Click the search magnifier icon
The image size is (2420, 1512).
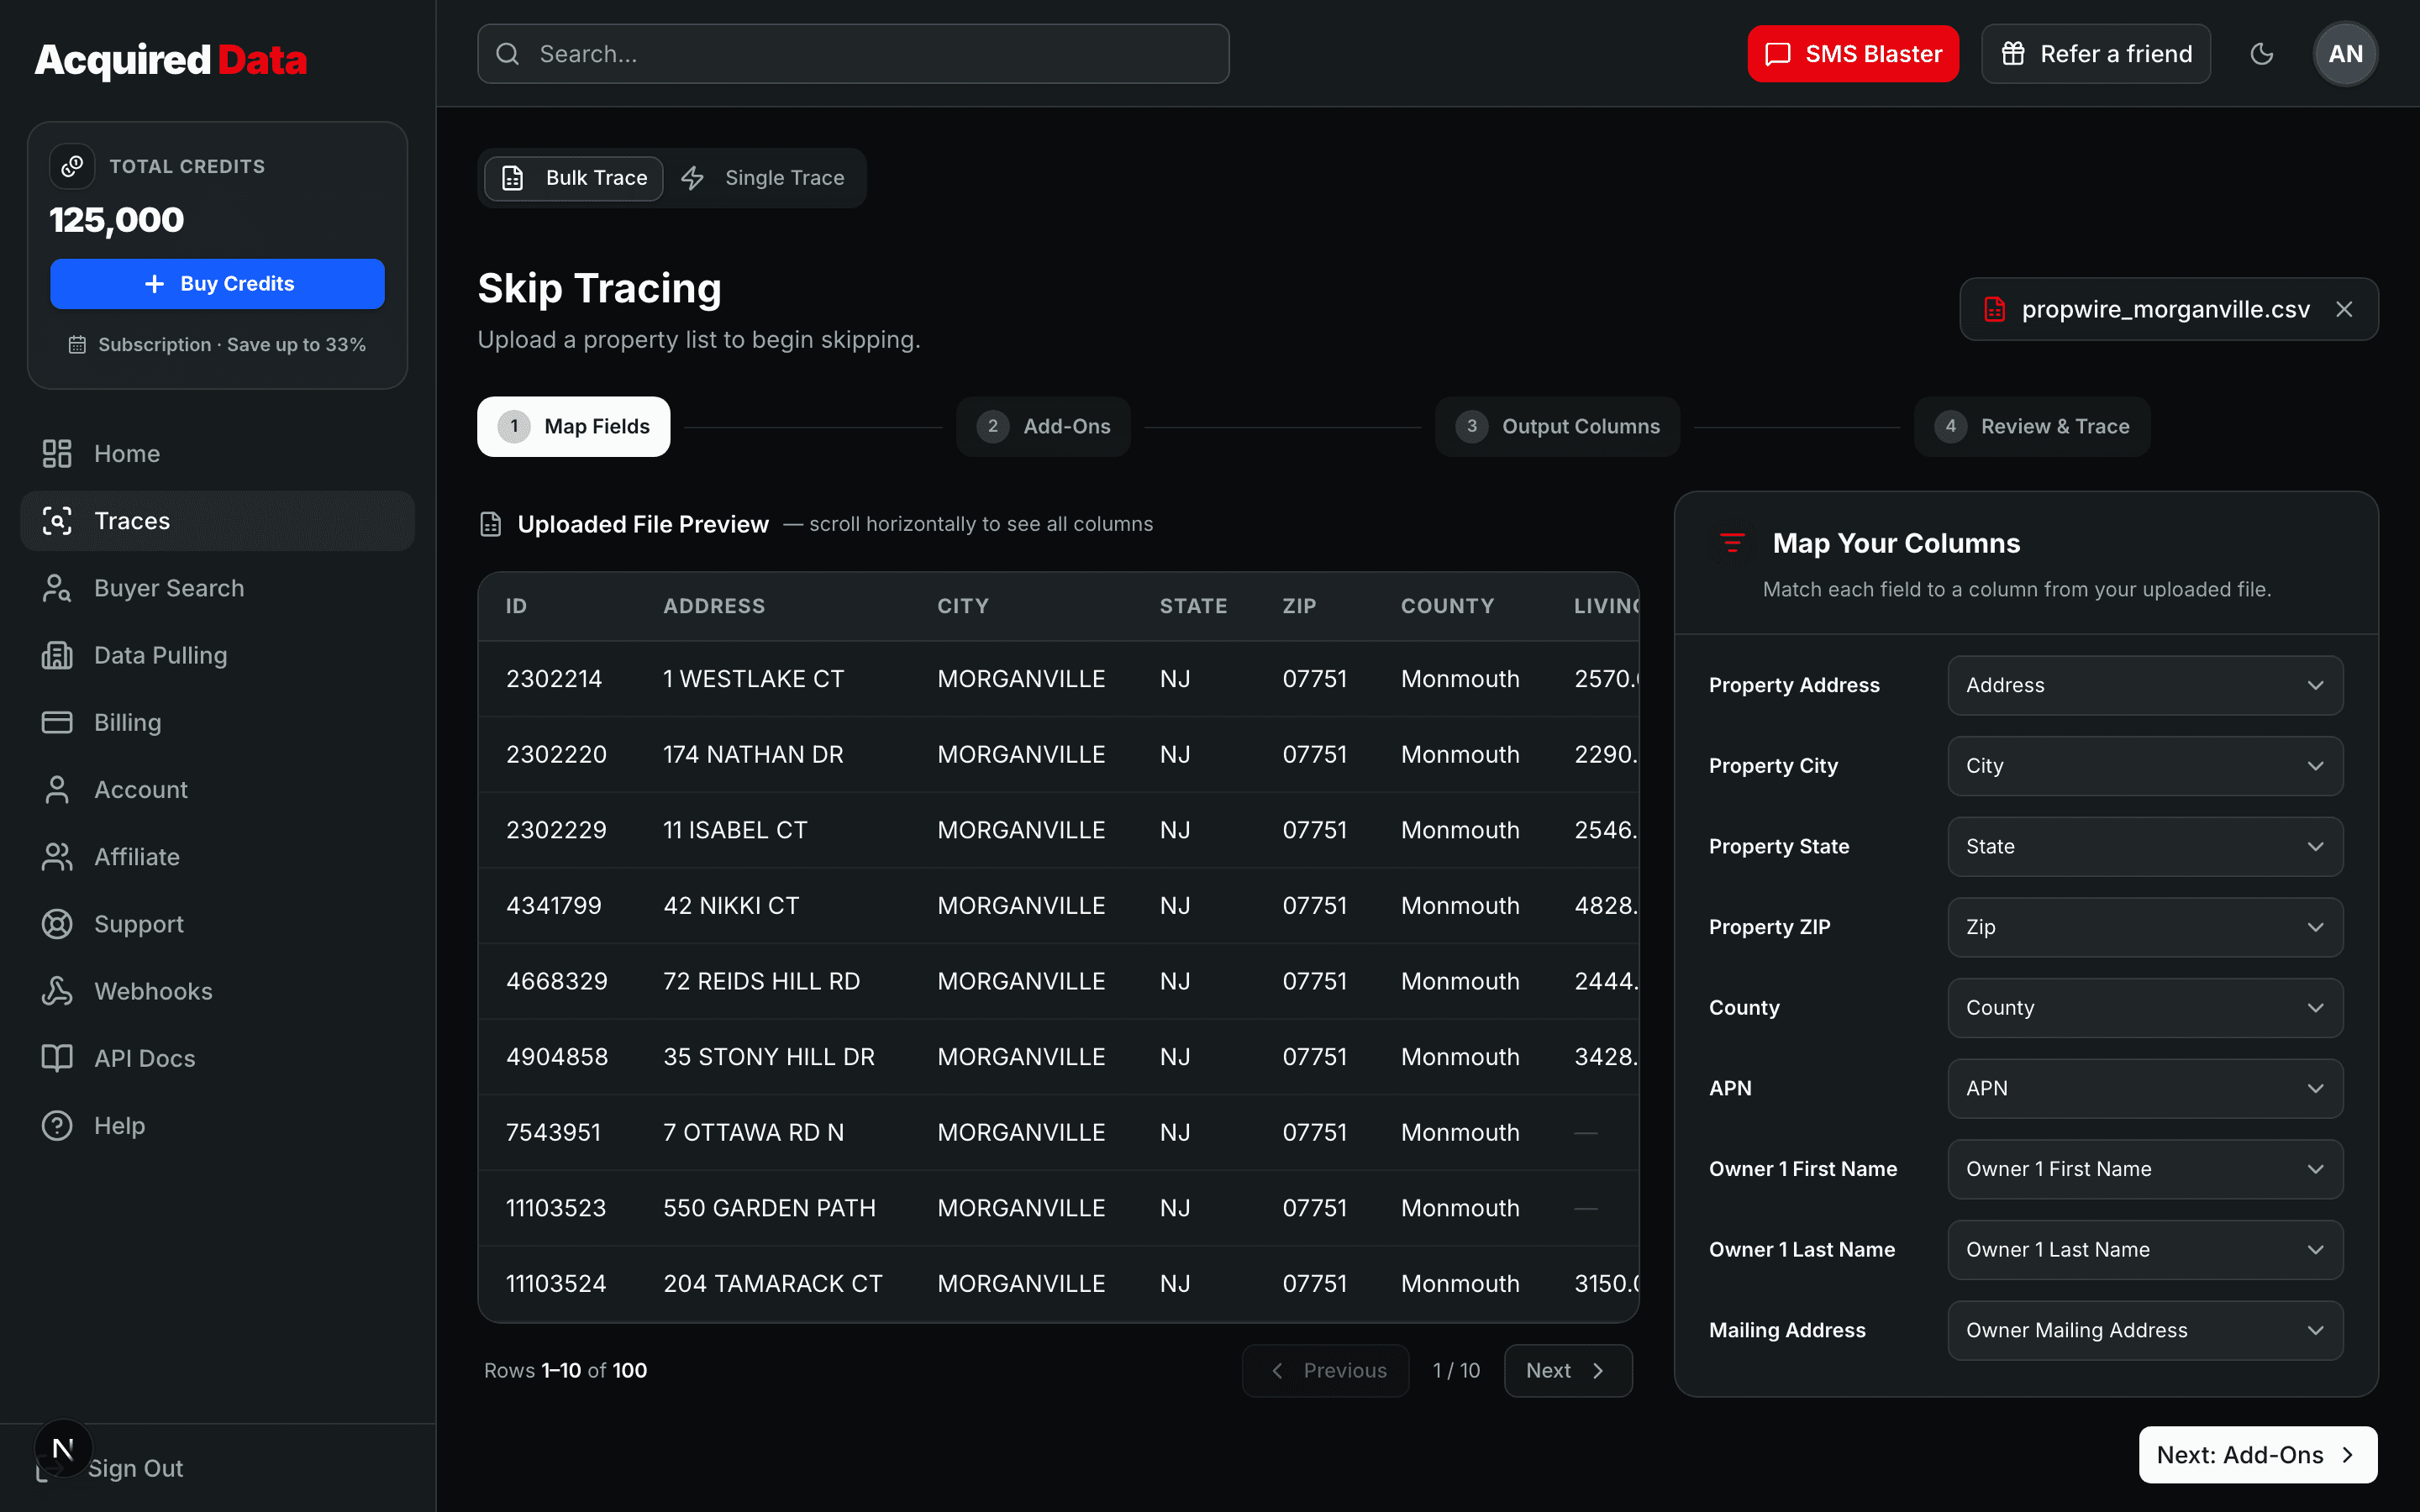pyautogui.click(x=508, y=54)
